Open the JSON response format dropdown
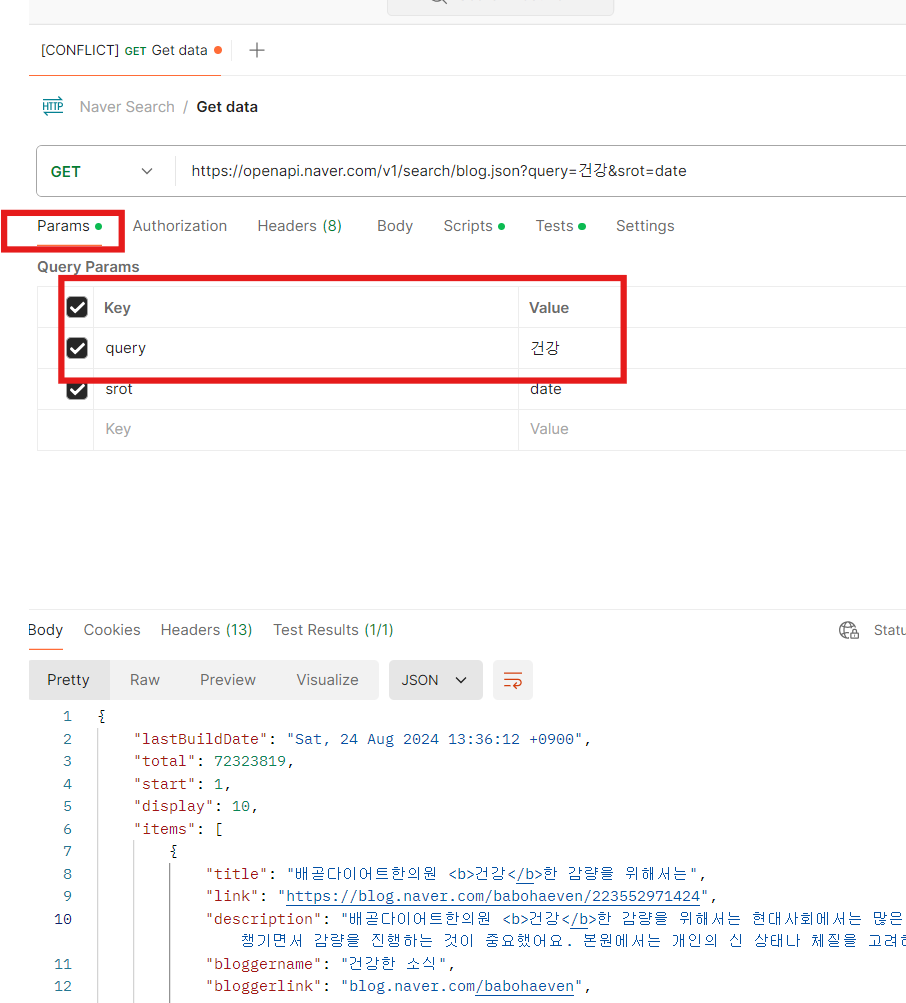The width and height of the screenshot is (906, 1003). [435, 680]
